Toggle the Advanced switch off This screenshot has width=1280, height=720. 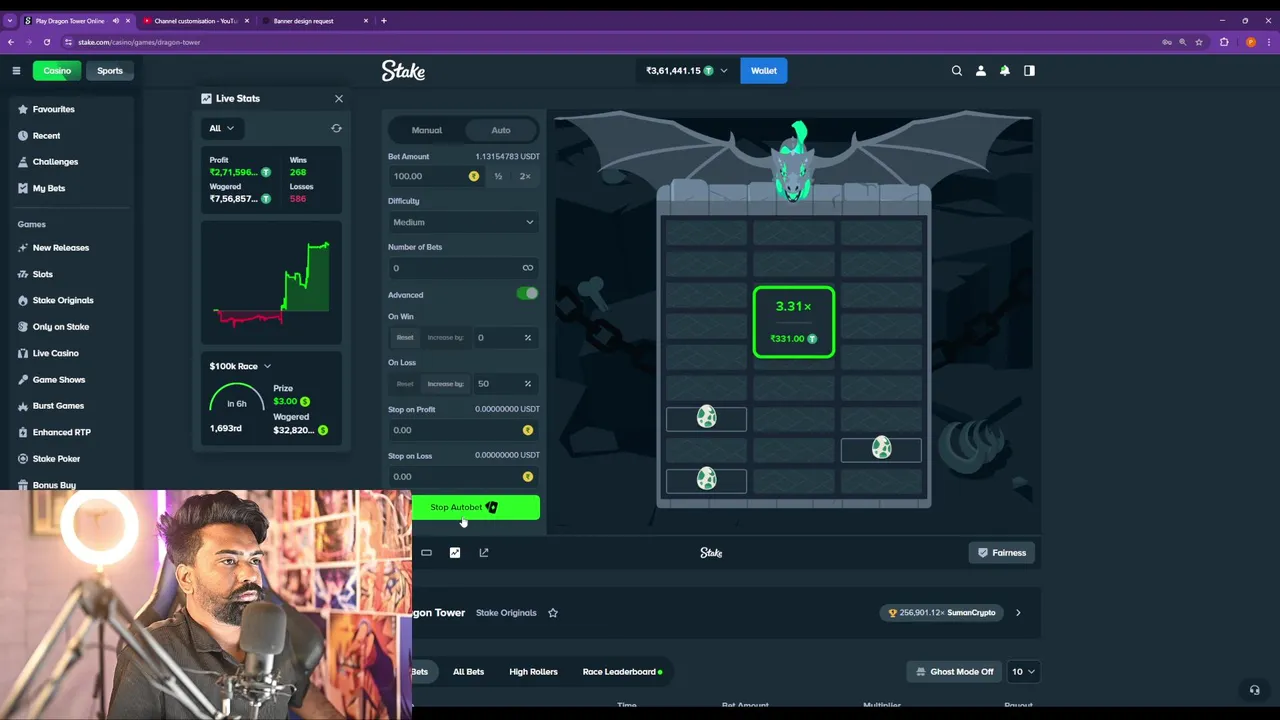coord(527,294)
